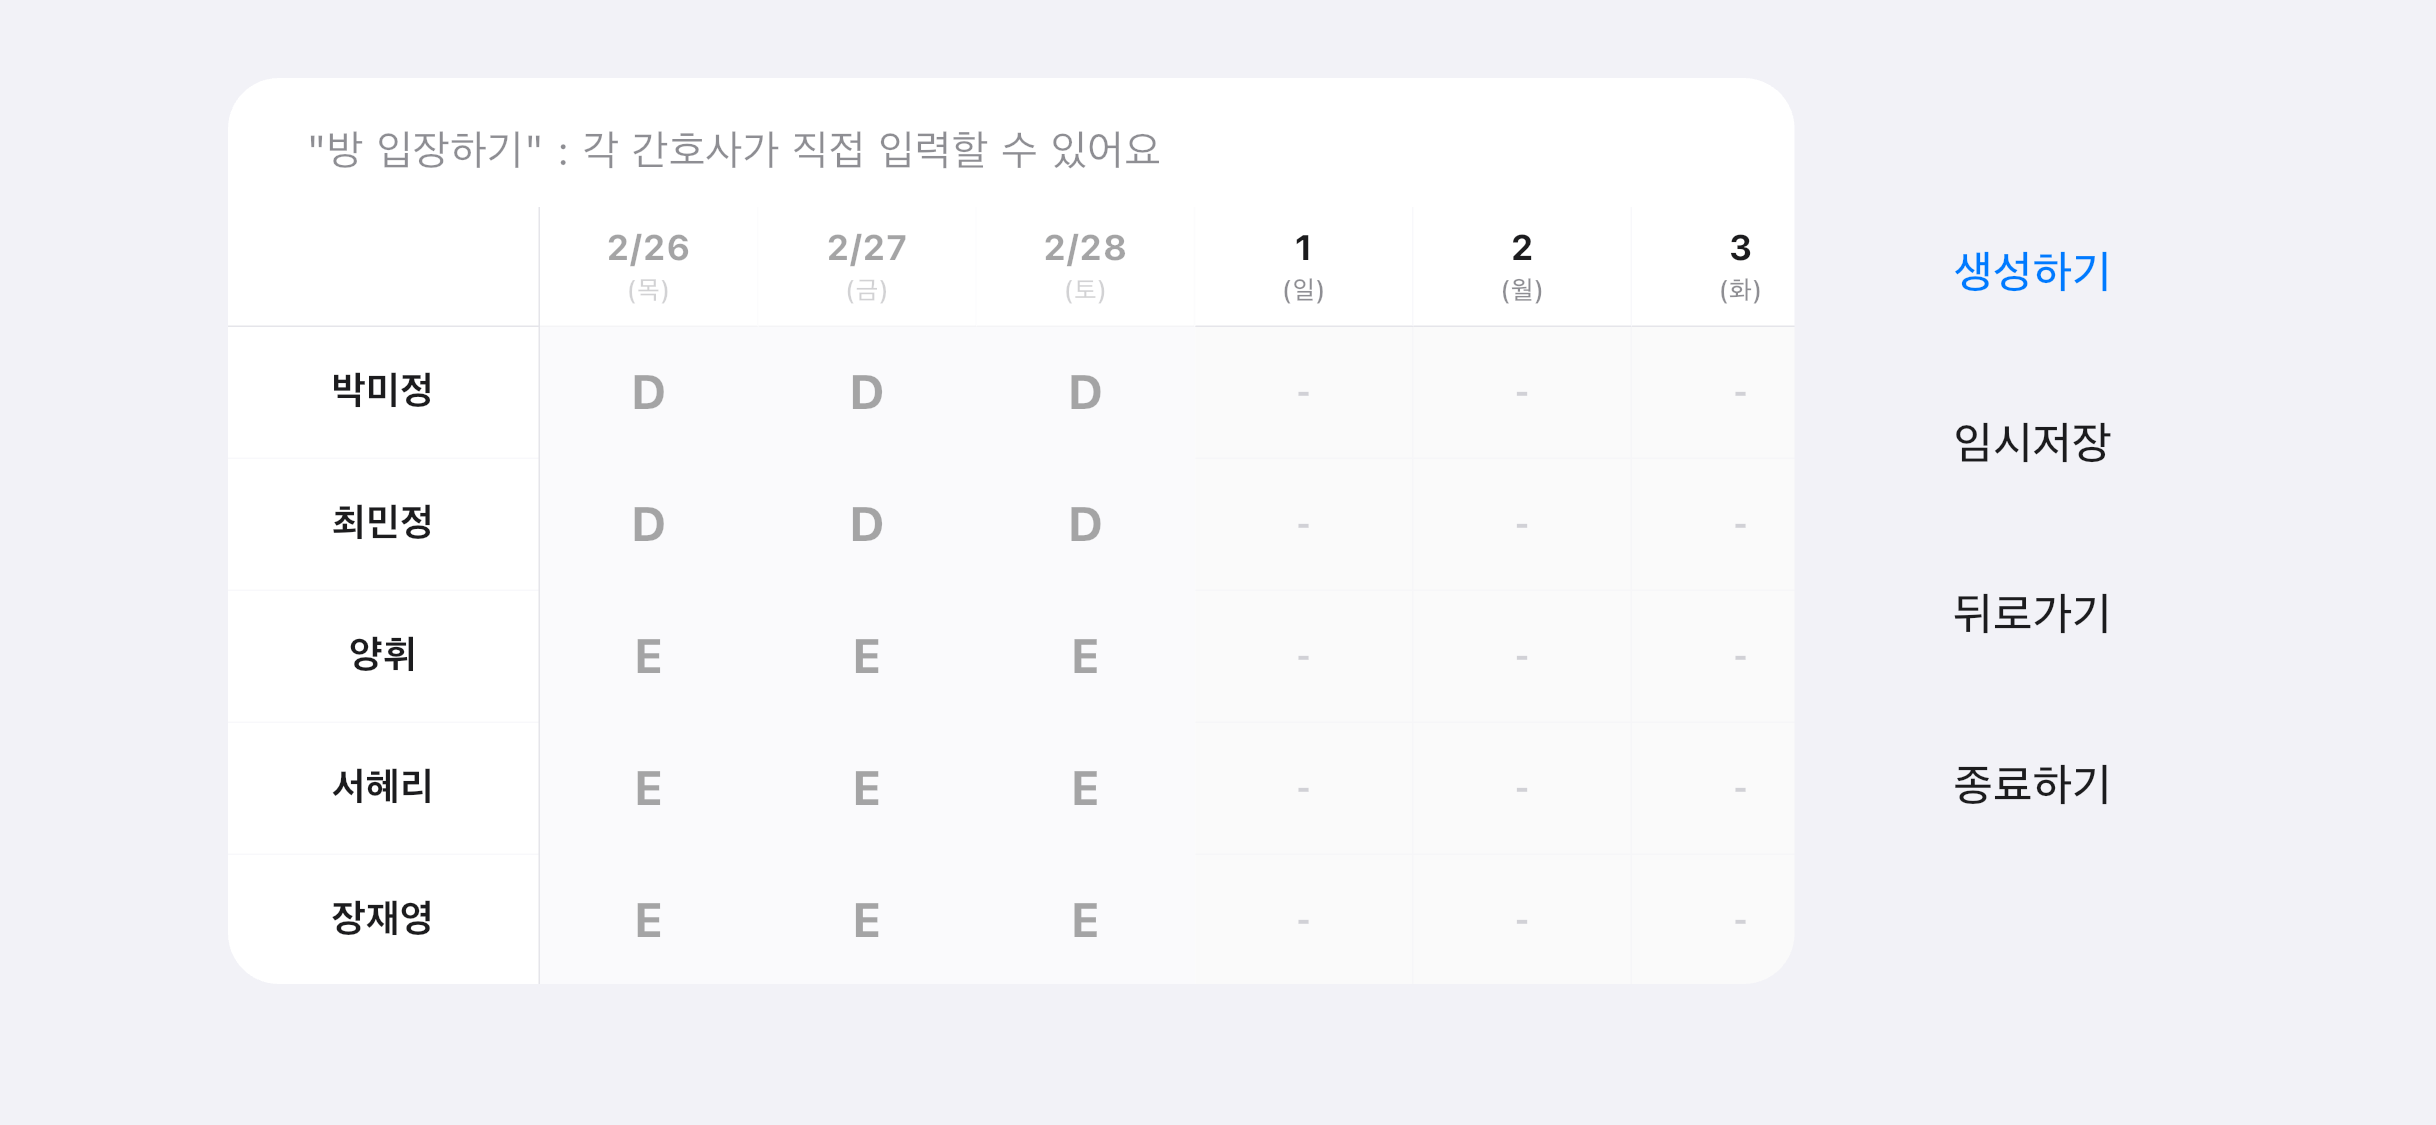Screen dimensions: 2436x1125
Task: Click 서혜리's empty cell on day 1
Action: coord(1303,788)
